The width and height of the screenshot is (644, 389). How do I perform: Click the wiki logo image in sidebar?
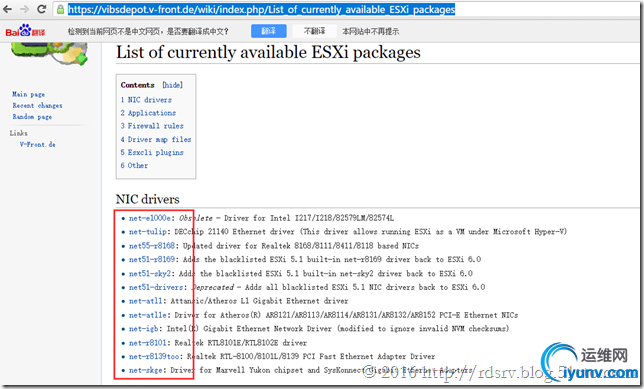click(x=49, y=53)
